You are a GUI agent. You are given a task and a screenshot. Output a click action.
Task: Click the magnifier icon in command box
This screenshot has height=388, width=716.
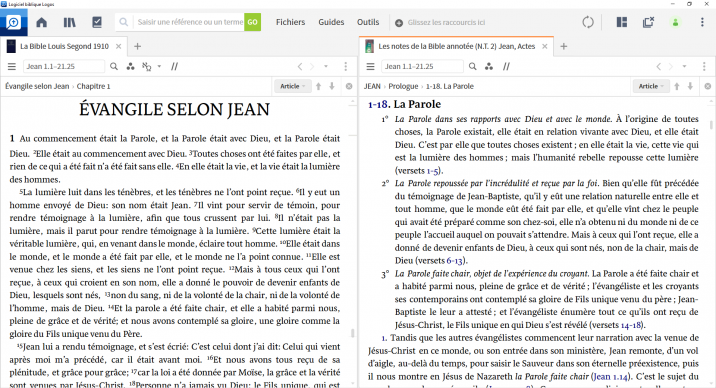123,22
